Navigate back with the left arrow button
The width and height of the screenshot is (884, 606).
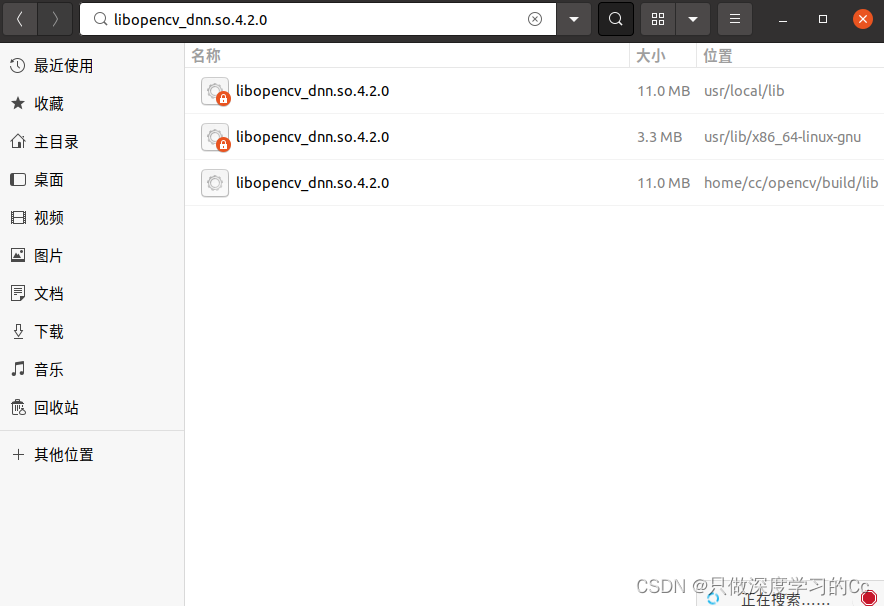pyautogui.click(x=19, y=18)
